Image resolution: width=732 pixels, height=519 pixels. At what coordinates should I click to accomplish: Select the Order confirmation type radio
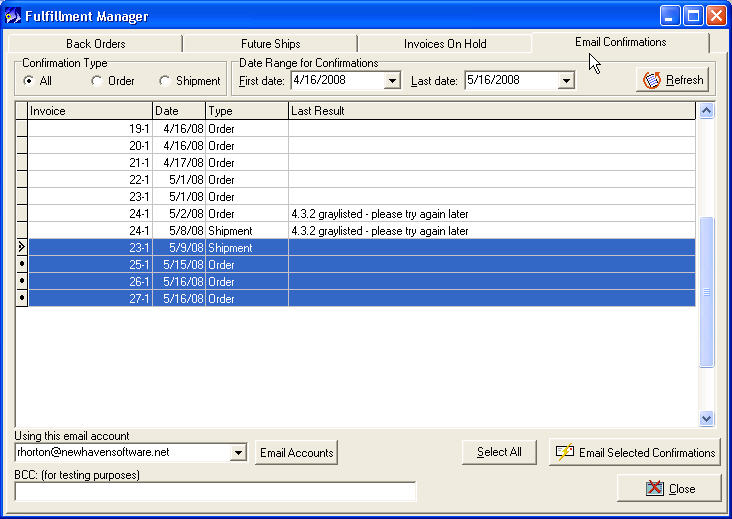96,81
